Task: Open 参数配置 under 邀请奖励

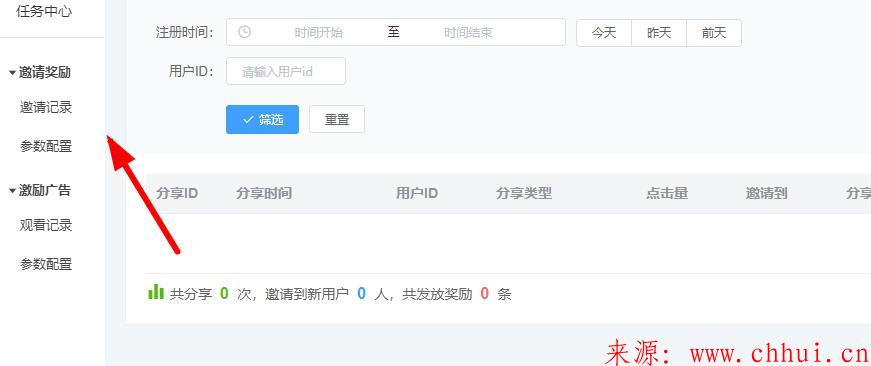Action: pyautogui.click(x=46, y=147)
